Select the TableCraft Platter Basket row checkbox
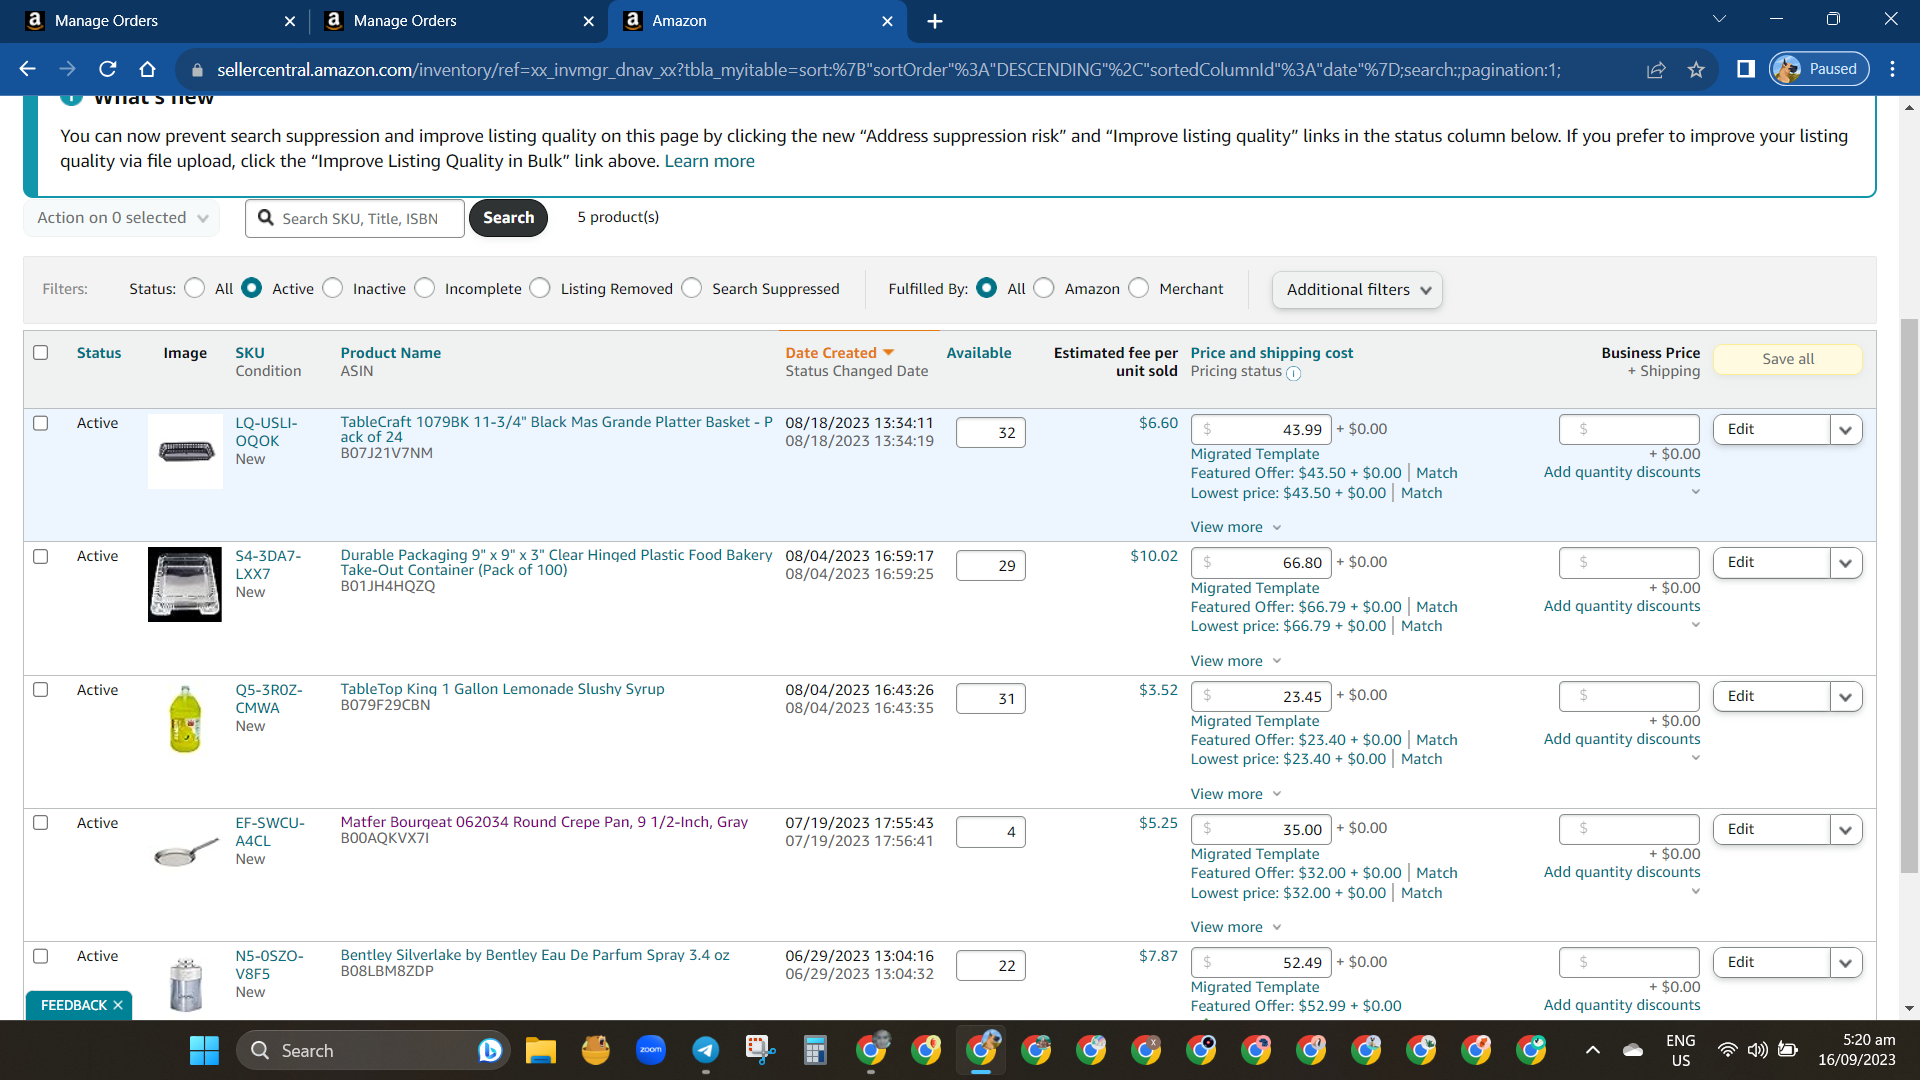The height and width of the screenshot is (1080, 1920). pos(41,423)
